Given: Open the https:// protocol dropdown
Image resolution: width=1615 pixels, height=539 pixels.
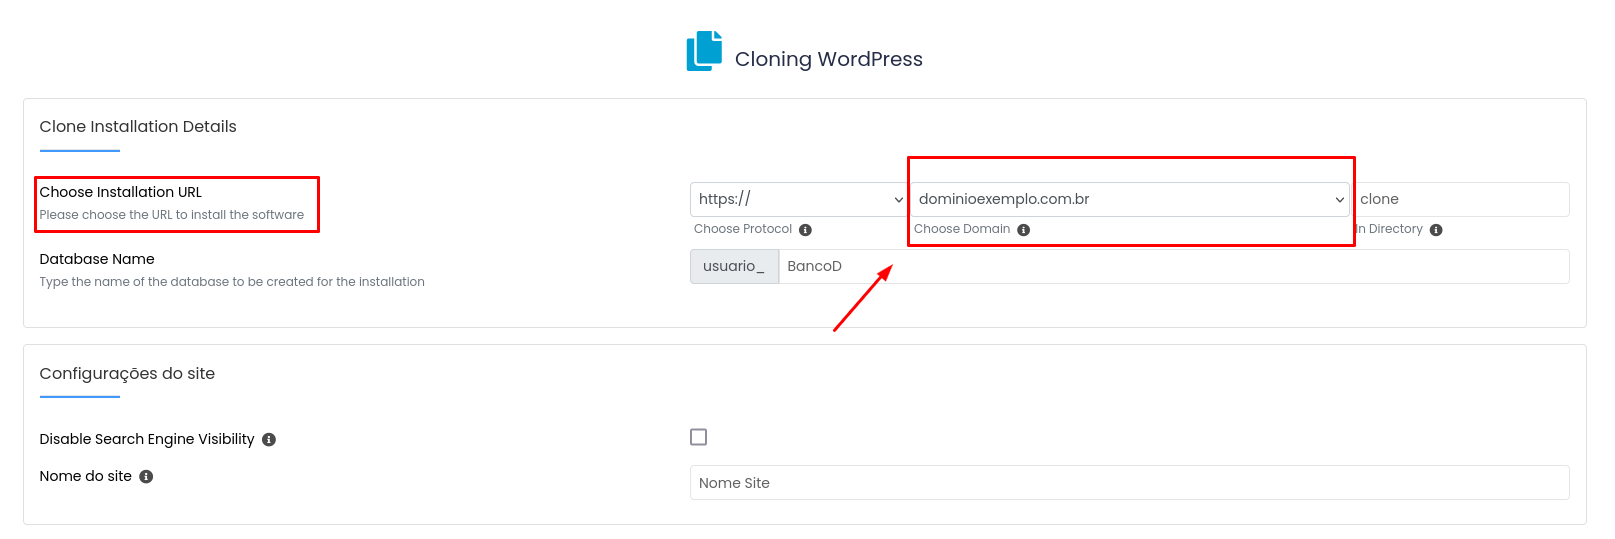Looking at the screenshot, I should tap(799, 199).
